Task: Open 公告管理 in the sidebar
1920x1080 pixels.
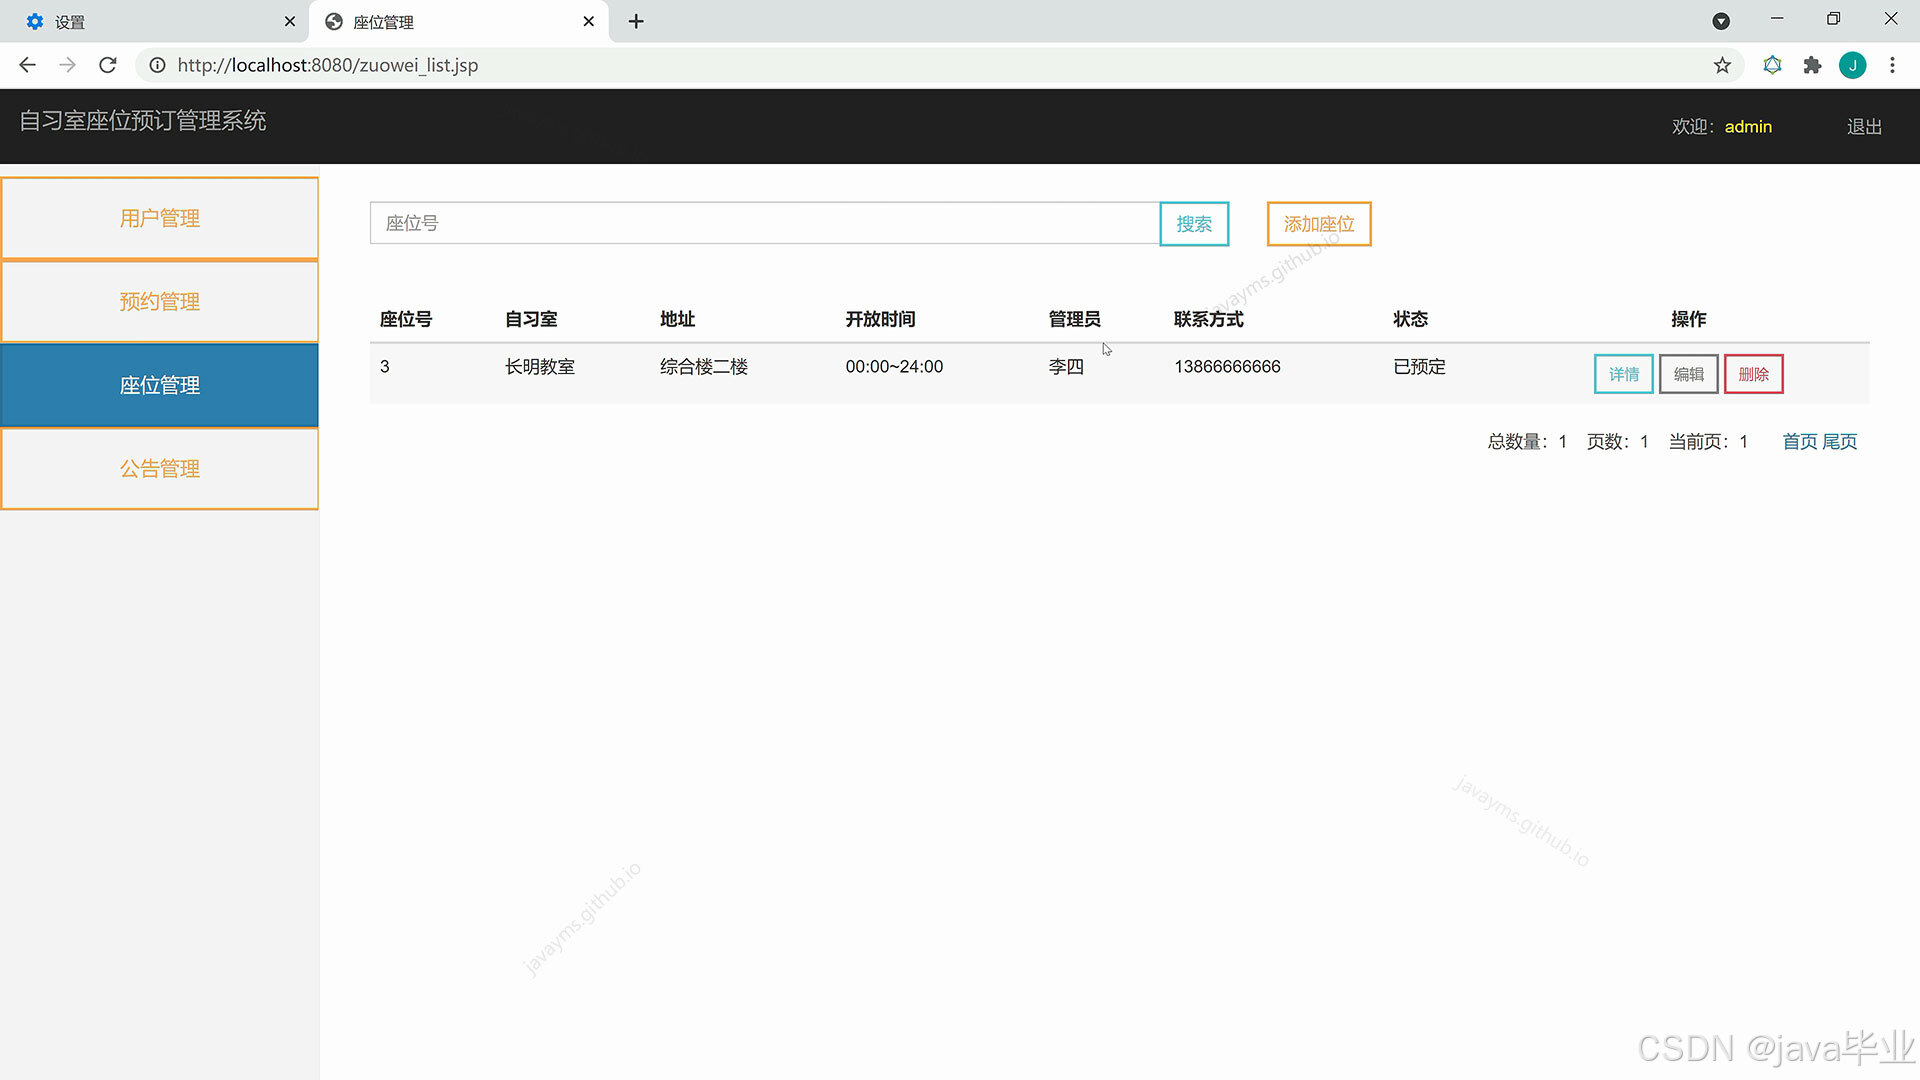Action: tap(160, 468)
